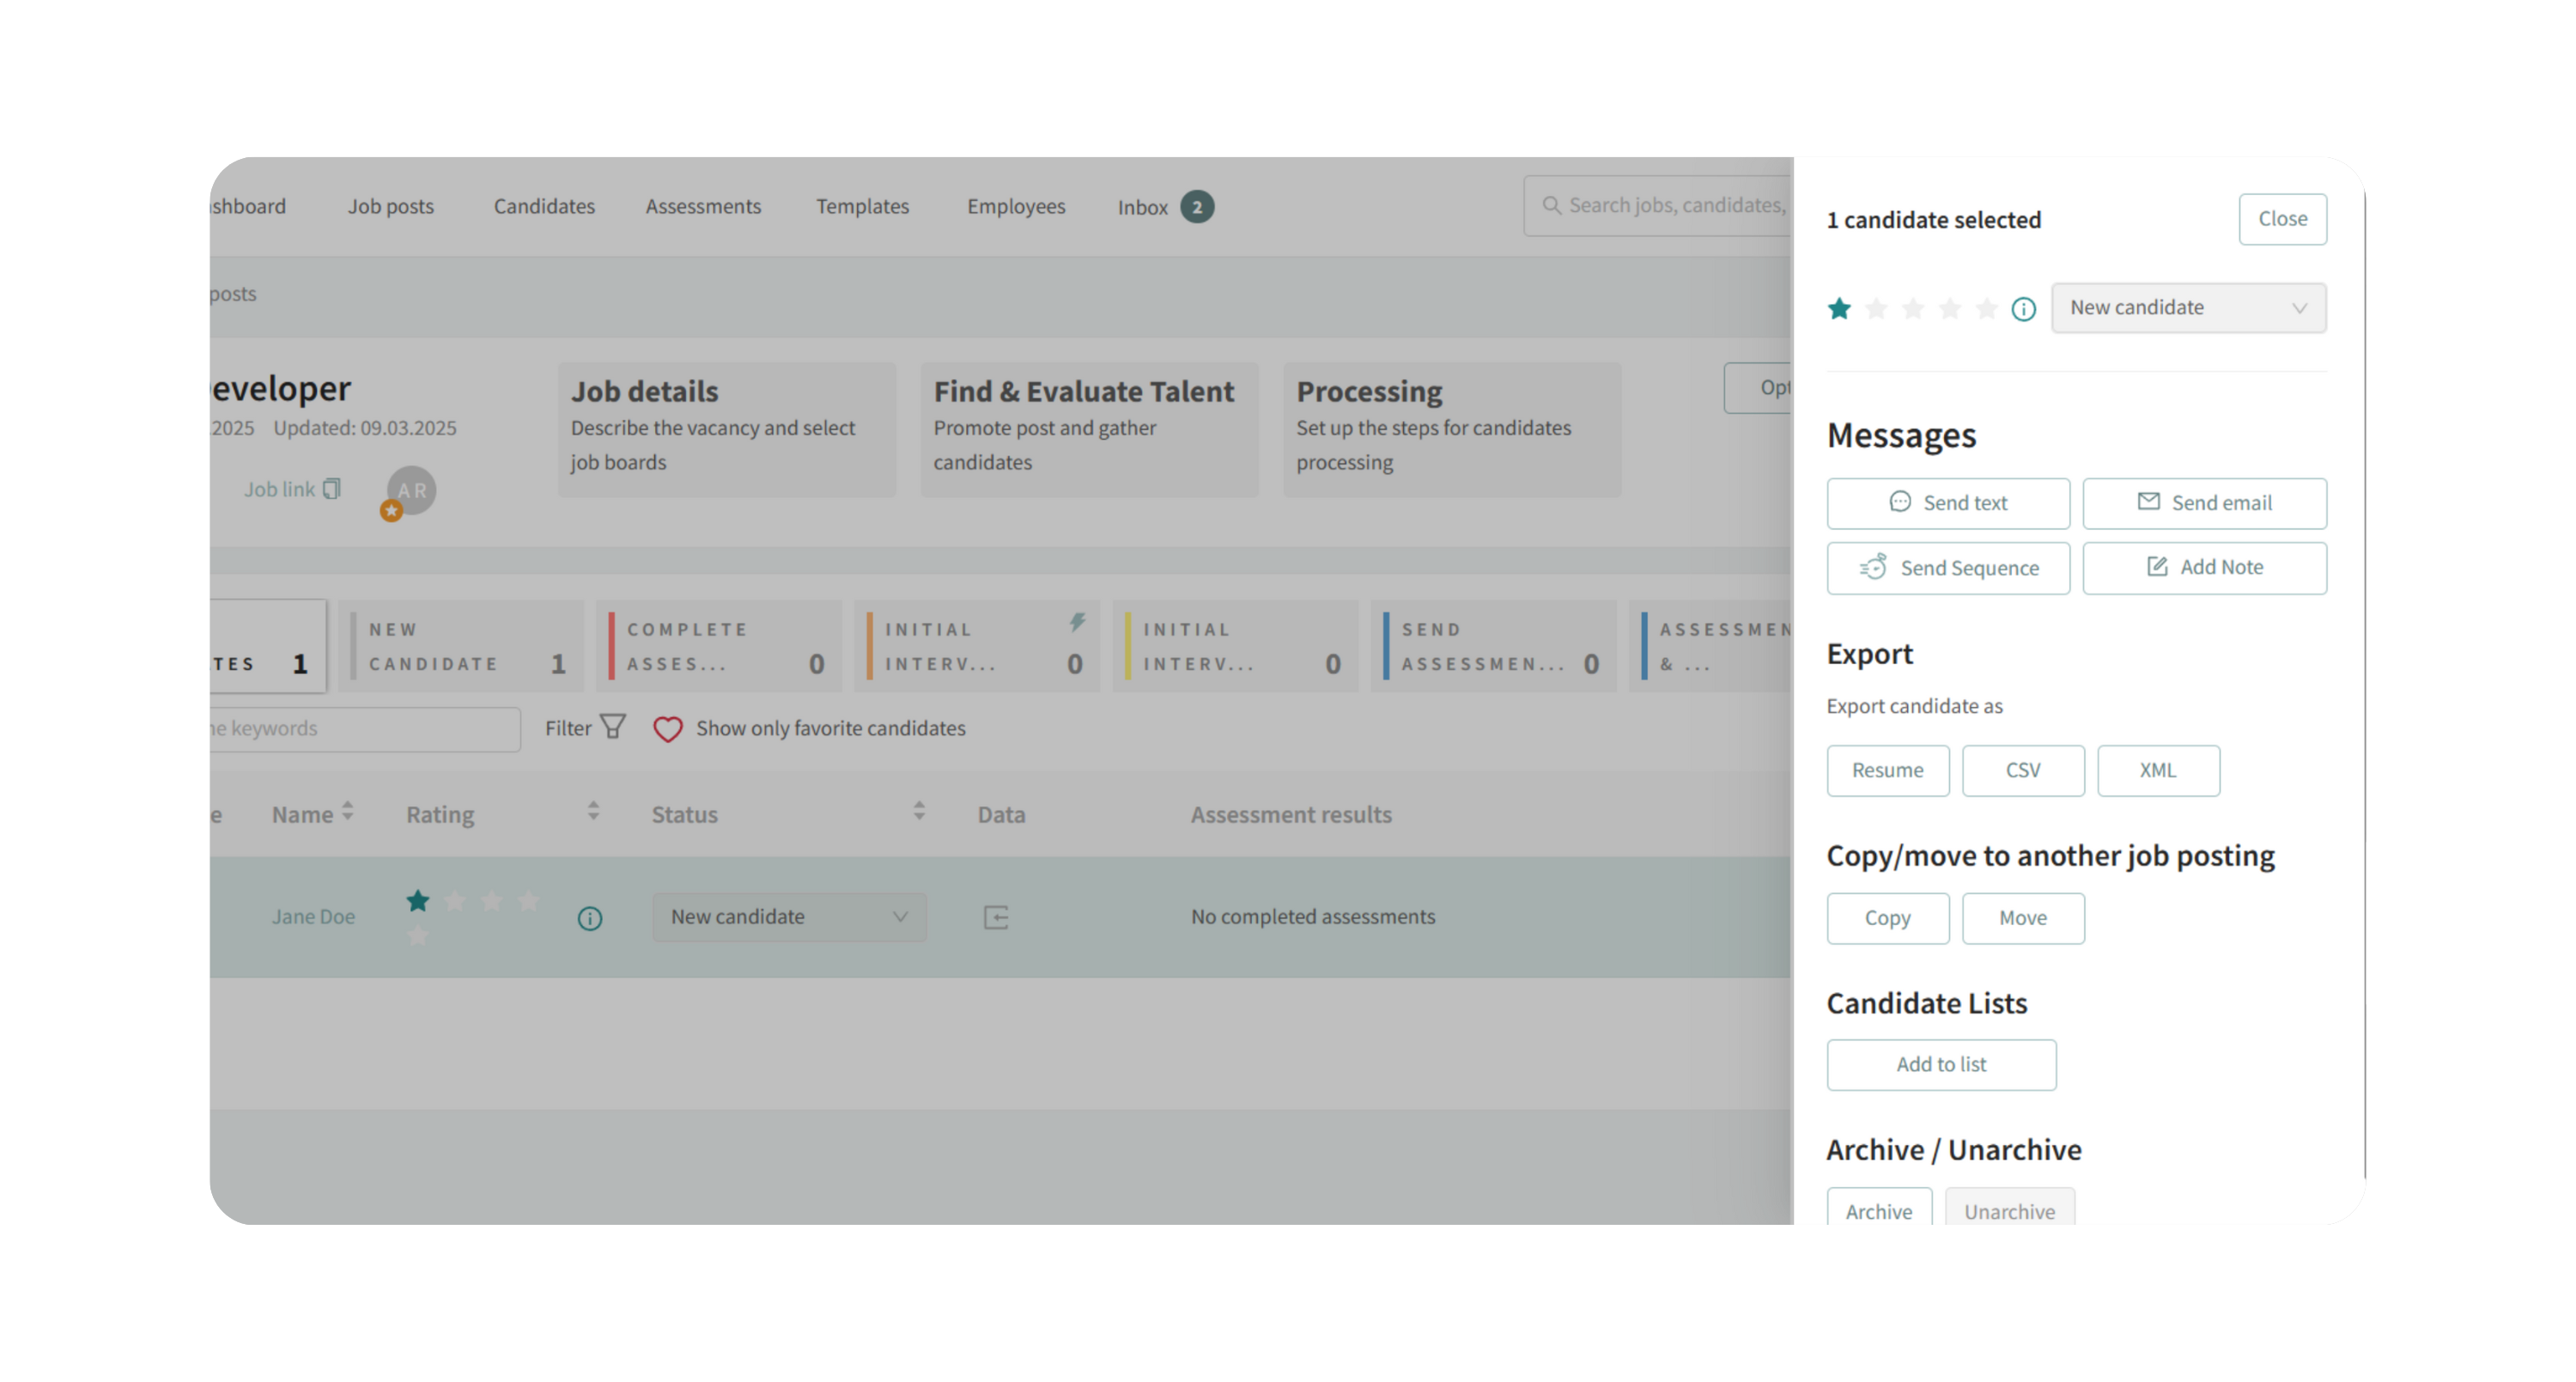Screen dimensions: 2576x1382
Task: Click the sequence icon on Send Sequence
Action: click(x=1873, y=567)
